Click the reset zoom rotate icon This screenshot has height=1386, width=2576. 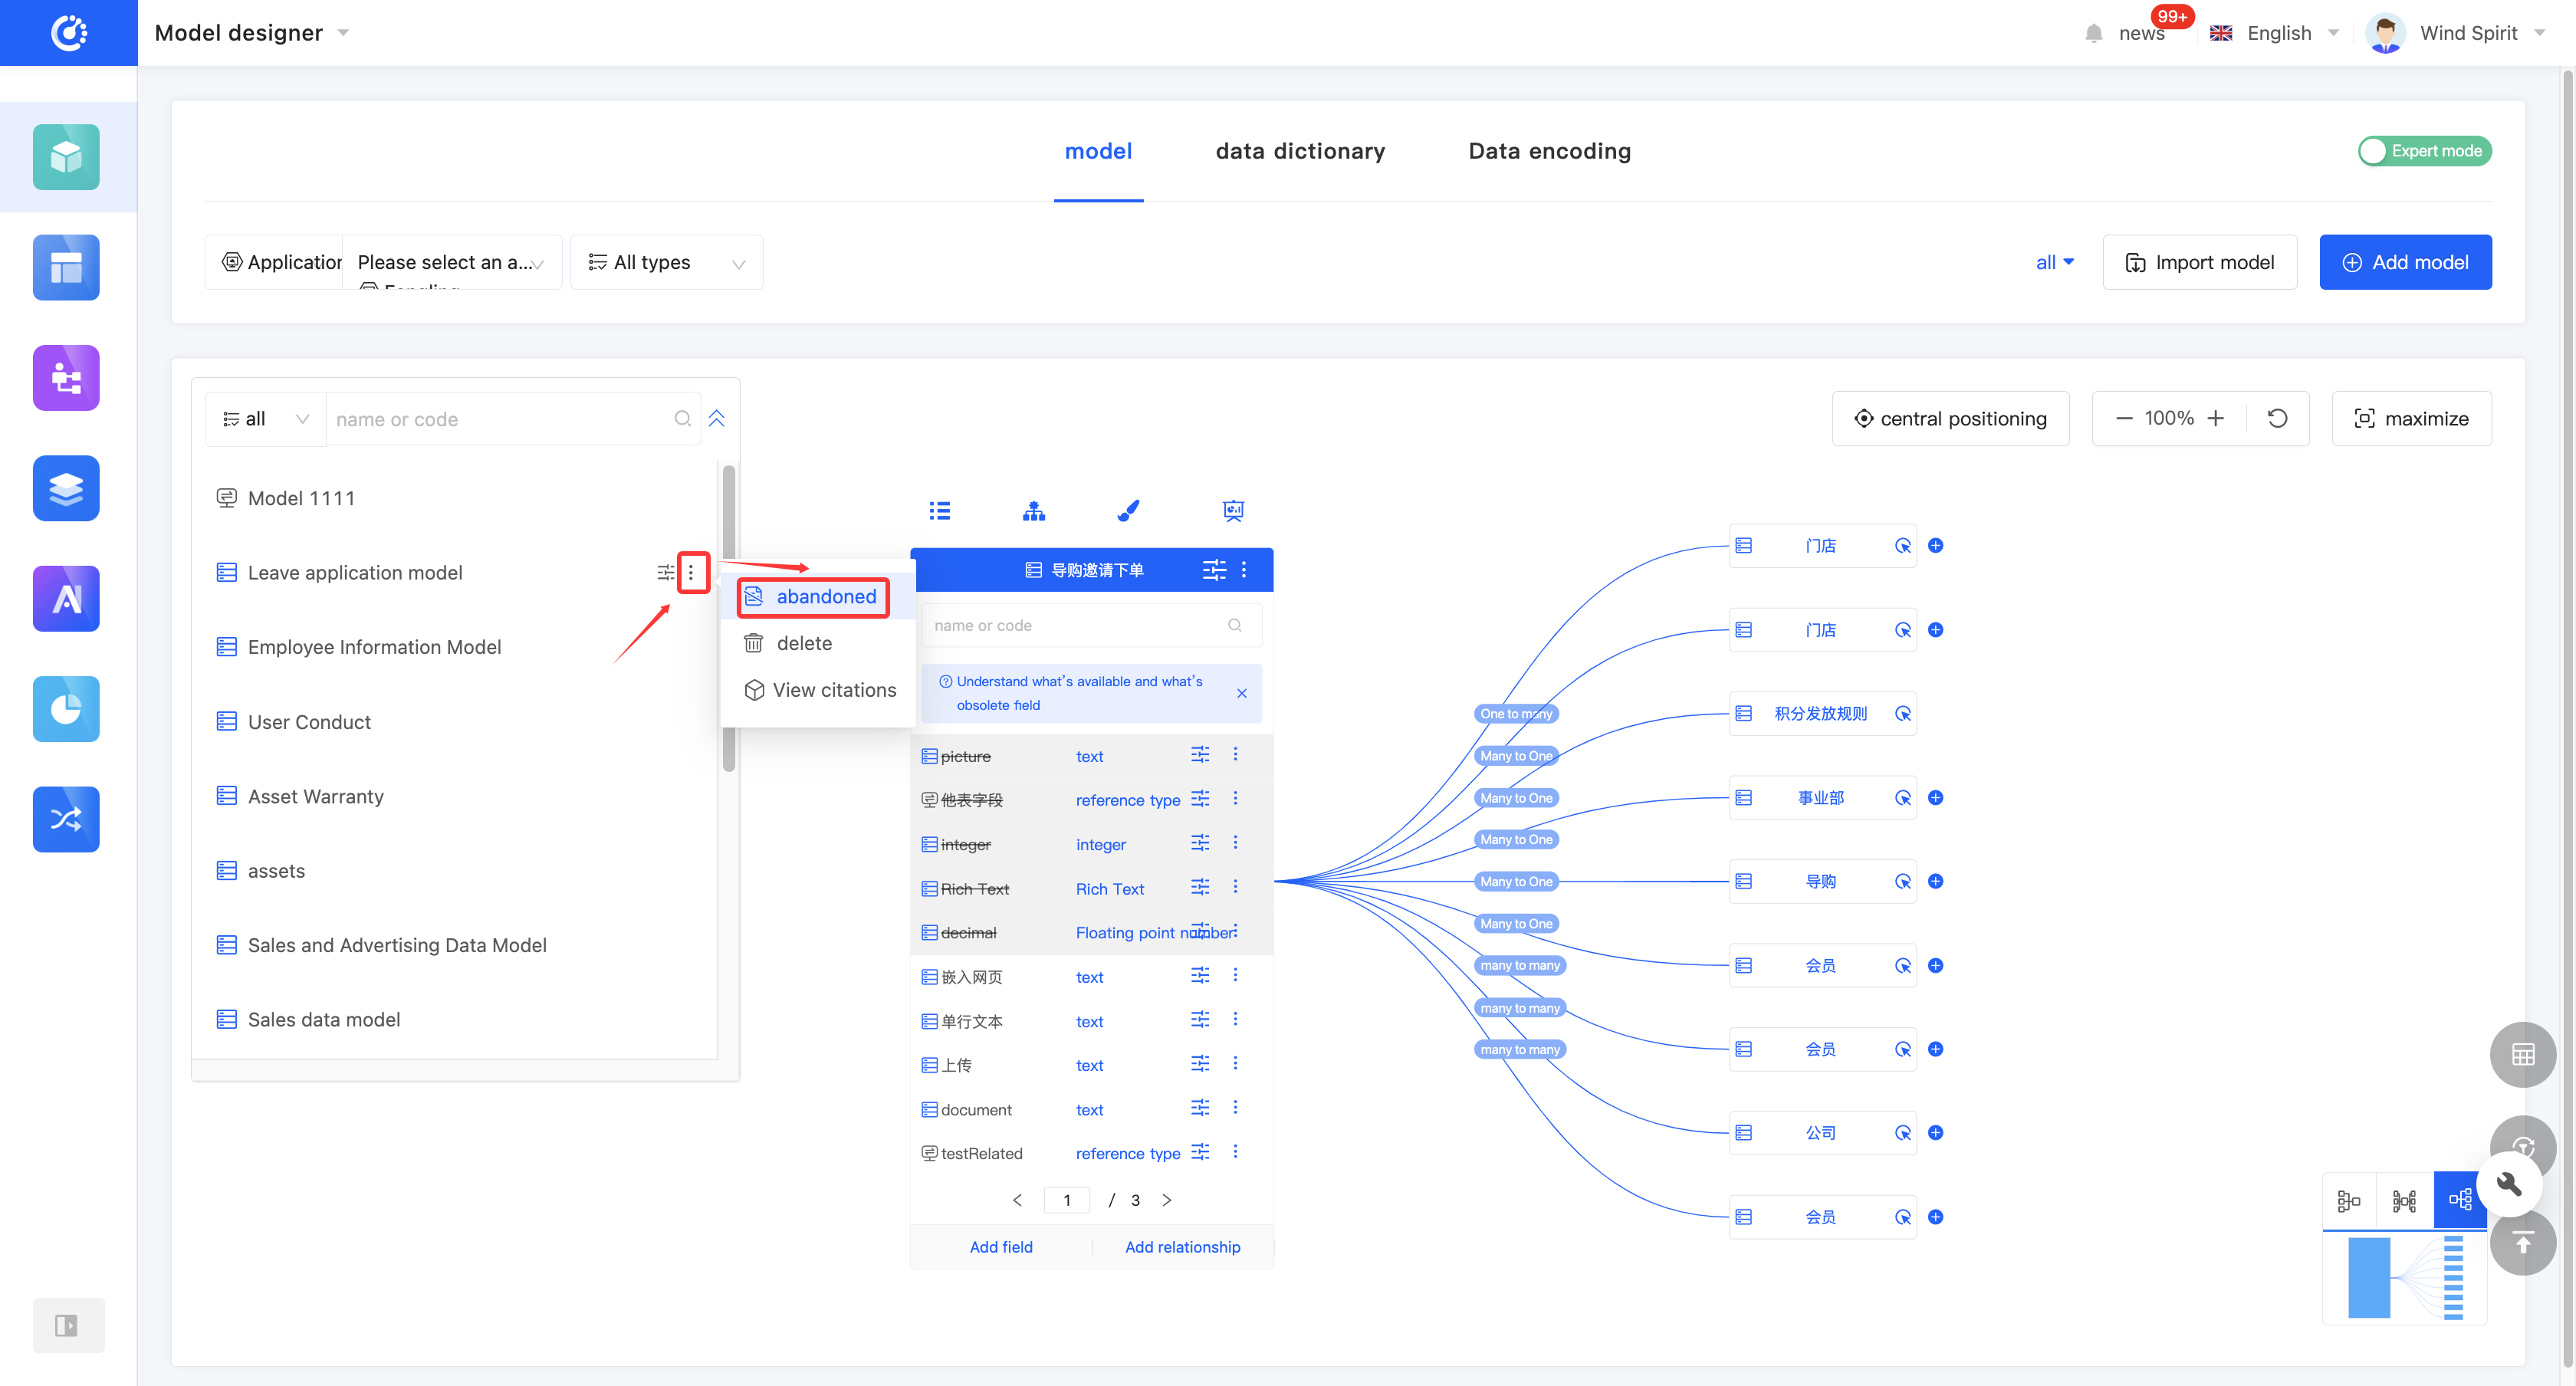[2277, 418]
